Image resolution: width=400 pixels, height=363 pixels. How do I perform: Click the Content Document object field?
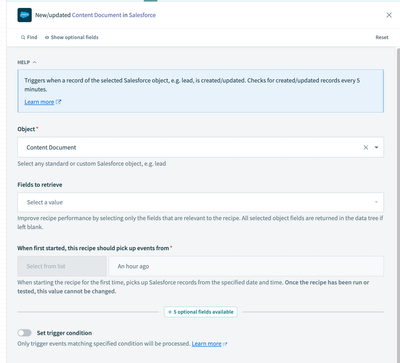pos(200,147)
